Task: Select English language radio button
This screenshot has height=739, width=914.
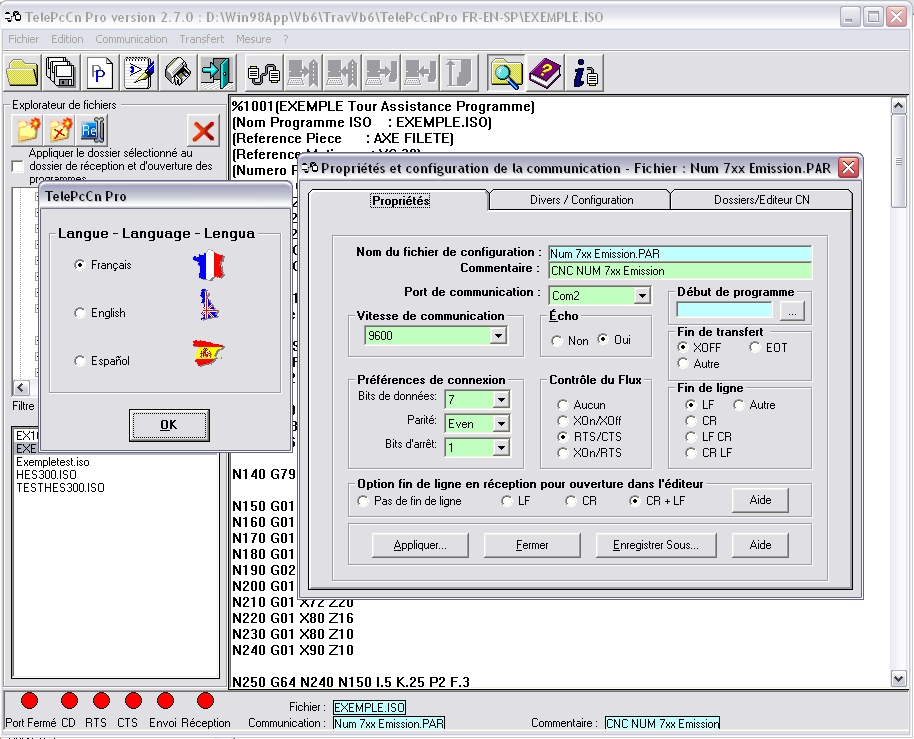Action: coord(80,313)
